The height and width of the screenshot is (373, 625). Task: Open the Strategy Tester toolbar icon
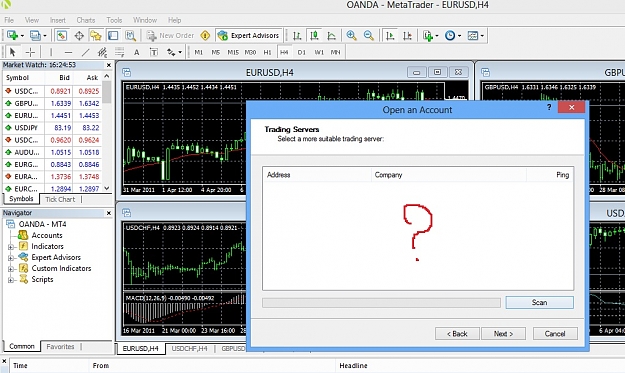(x=131, y=35)
